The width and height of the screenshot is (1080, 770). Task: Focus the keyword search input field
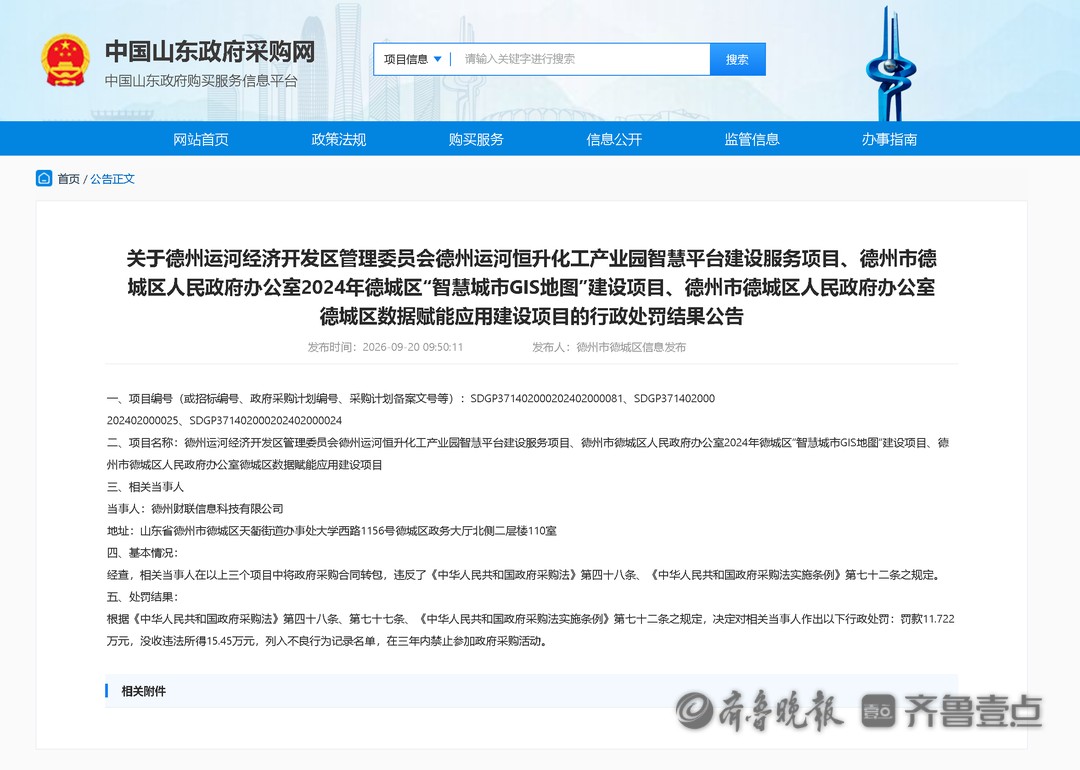point(581,59)
